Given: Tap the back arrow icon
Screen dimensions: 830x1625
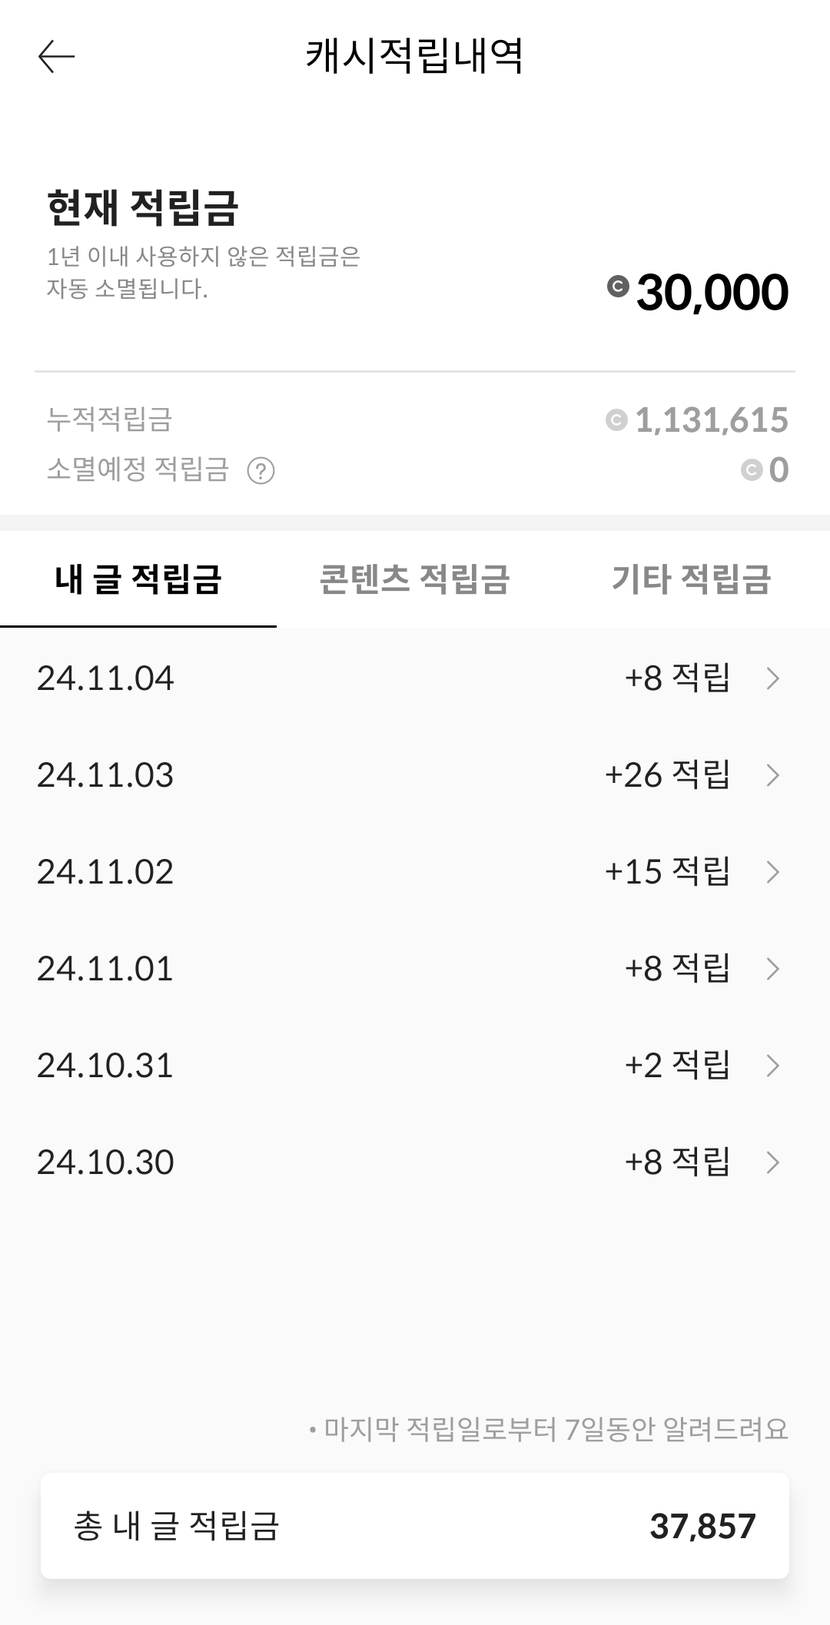Looking at the screenshot, I should [56, 57].
